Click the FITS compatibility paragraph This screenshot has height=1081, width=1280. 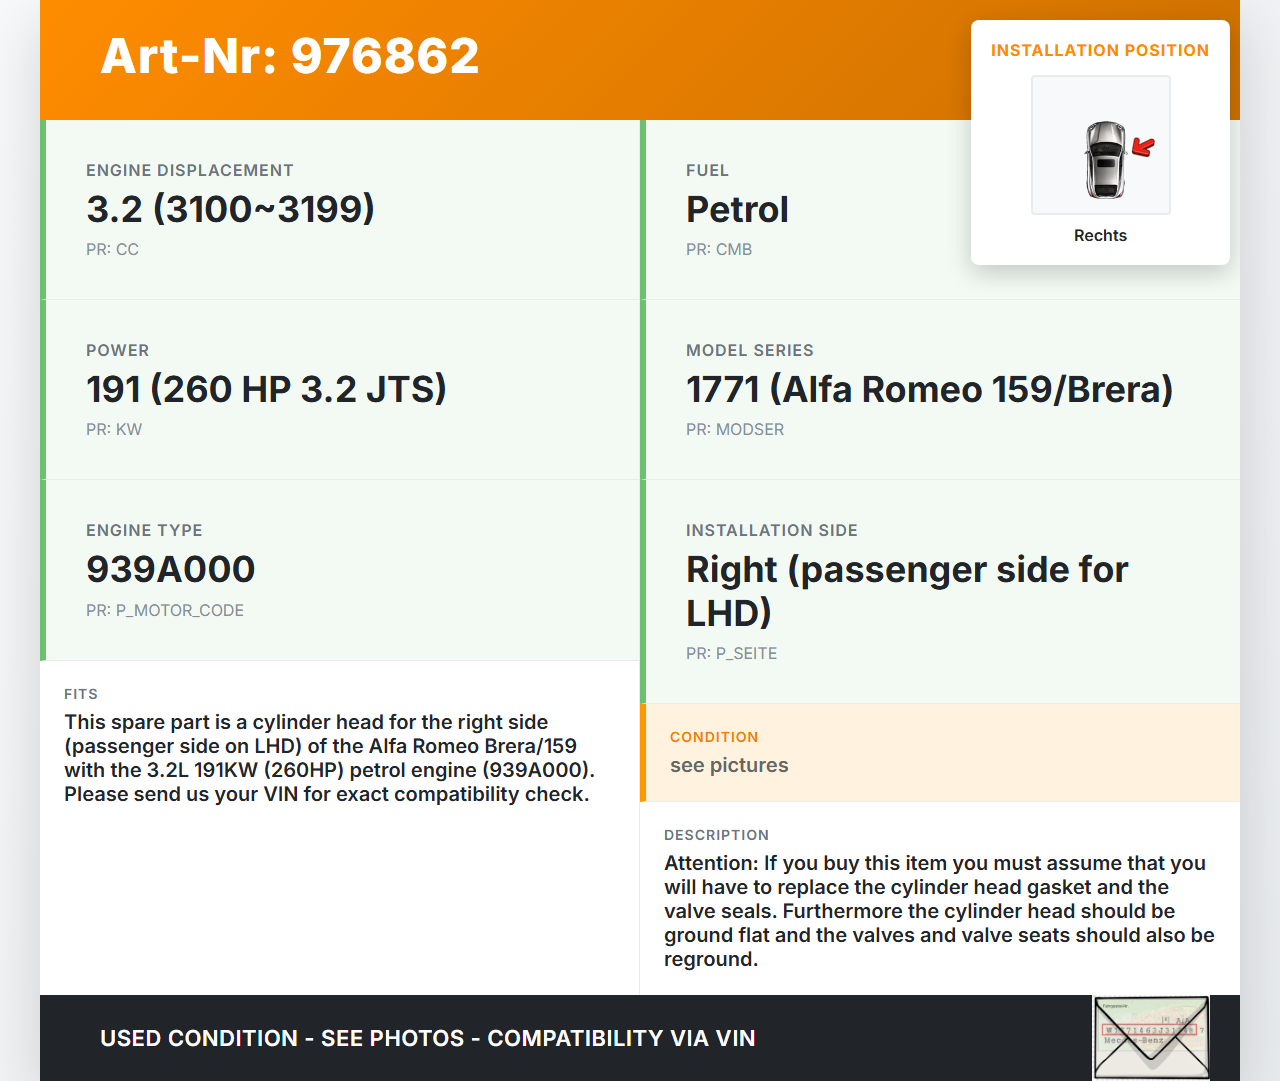tap(329, 758)
